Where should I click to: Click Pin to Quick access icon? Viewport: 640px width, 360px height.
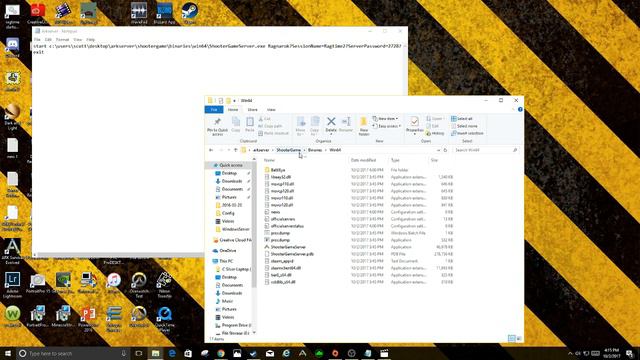217,126
